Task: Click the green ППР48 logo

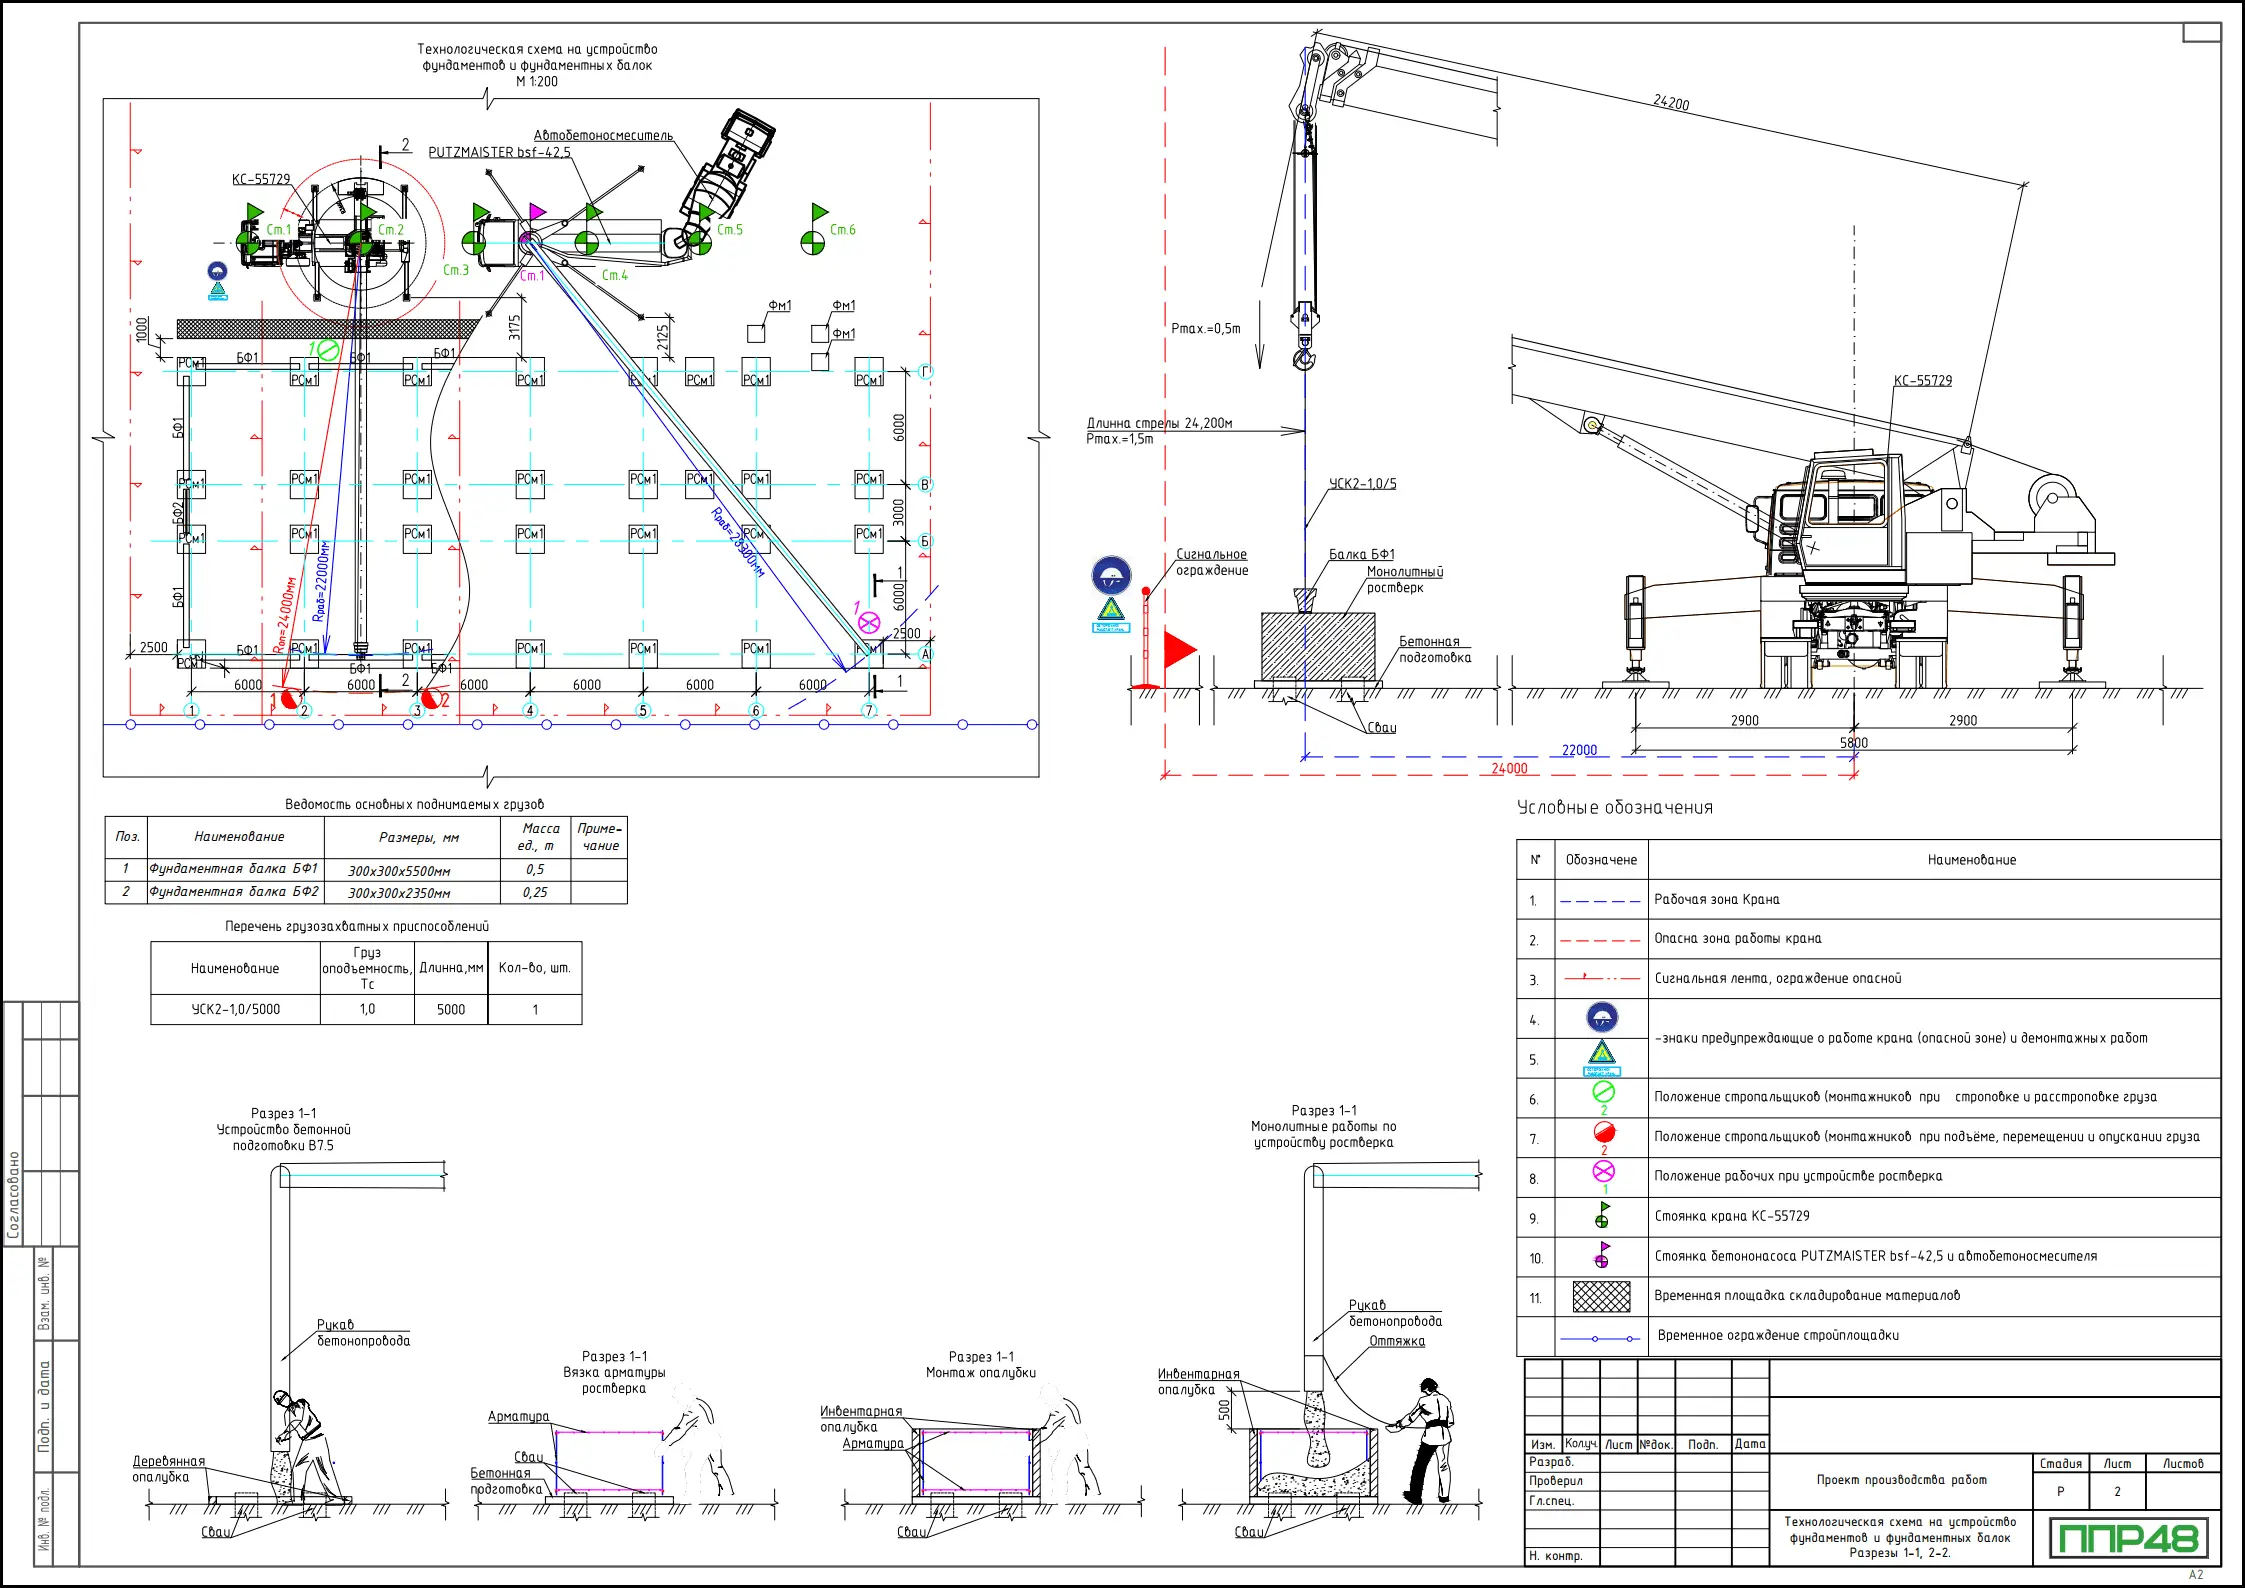Action: click(2127, 1538)
